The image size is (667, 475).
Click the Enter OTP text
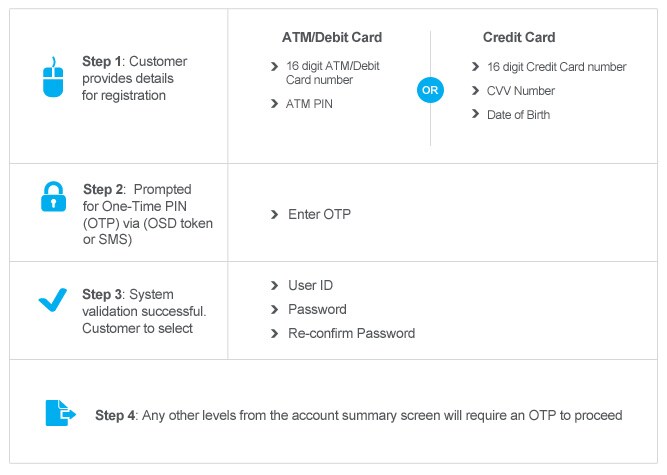pyautogui.click(x=319, y=215)
